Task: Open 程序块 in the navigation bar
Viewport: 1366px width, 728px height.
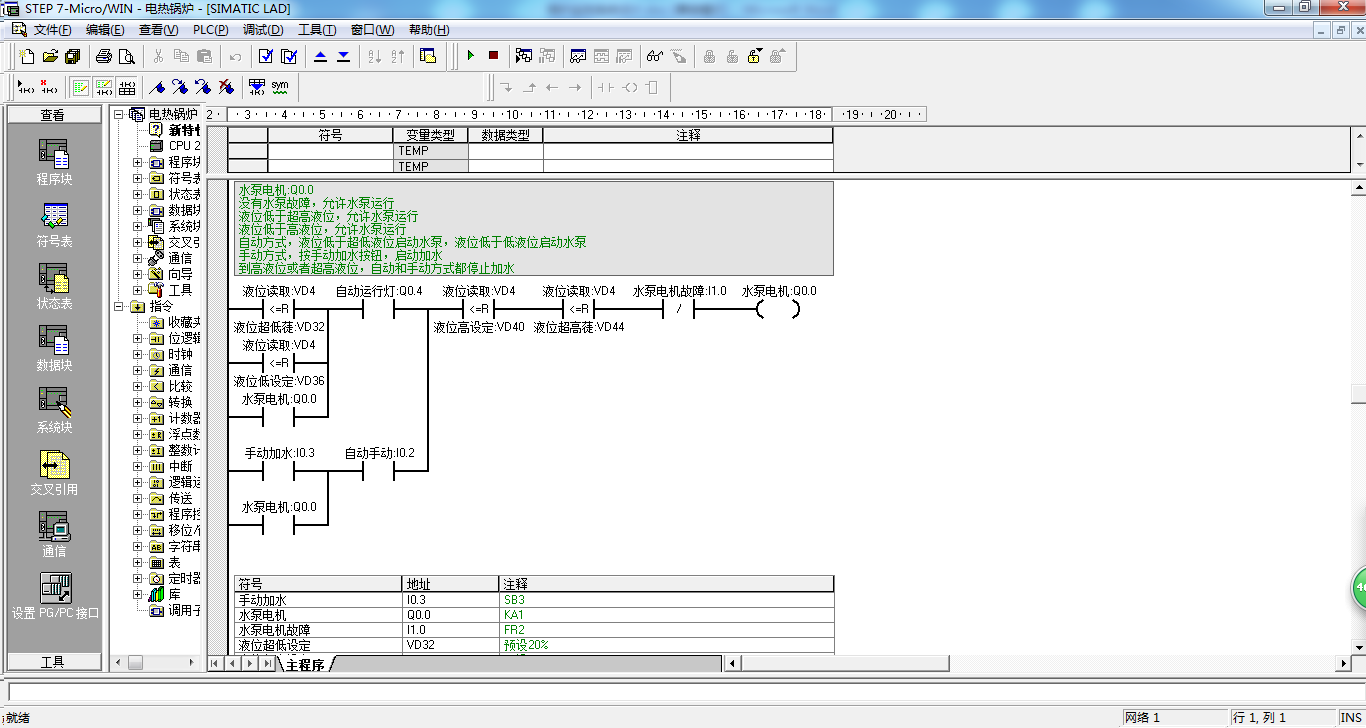Action: 55,162
